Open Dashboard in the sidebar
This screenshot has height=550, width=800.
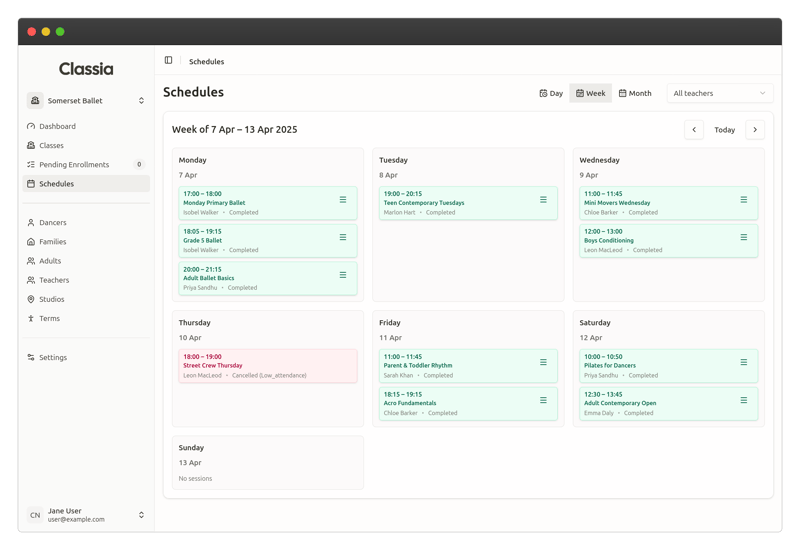coord(86,126)
